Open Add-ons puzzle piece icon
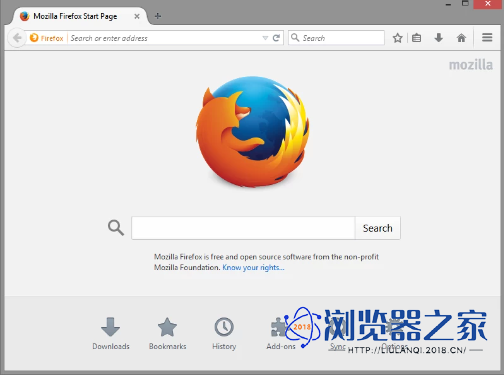 pos(279,327)
